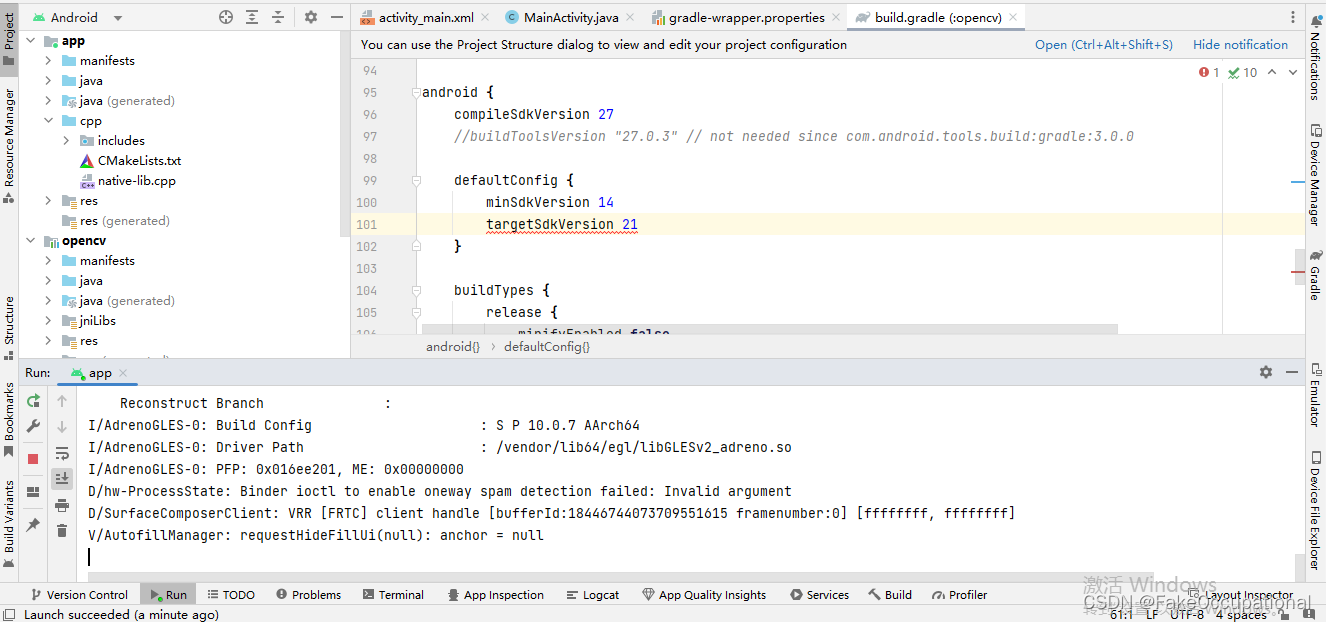Close the build.gradle (:opencv) tab
This screenshot has height=622, width=1326.
point(1012,18)
